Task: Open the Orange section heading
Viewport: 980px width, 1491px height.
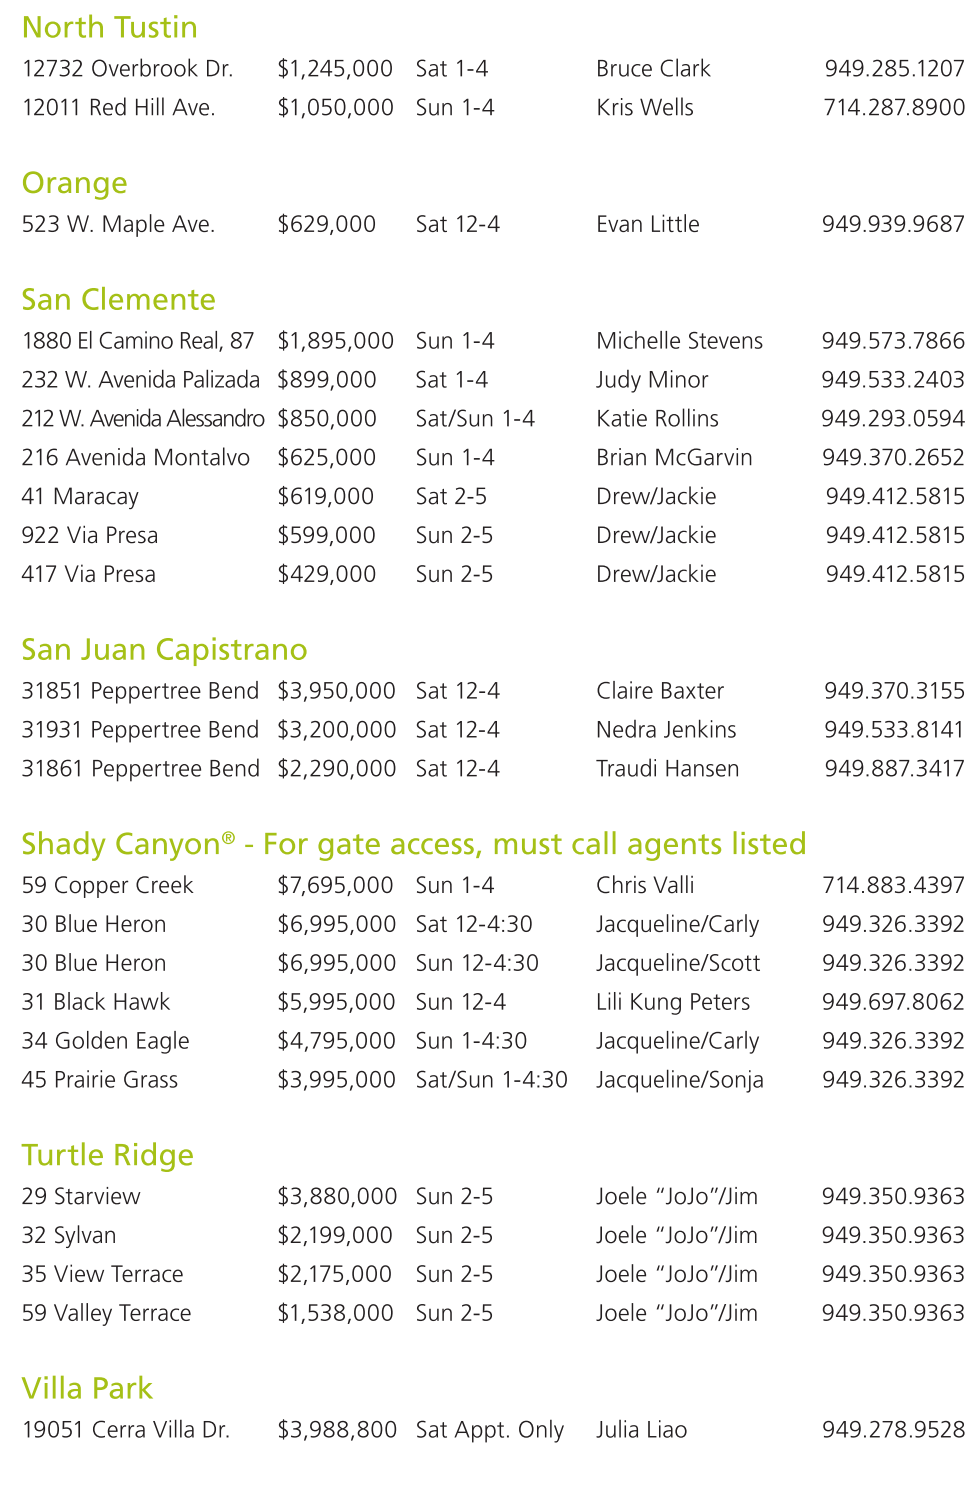Action: [x=74, y=183]
